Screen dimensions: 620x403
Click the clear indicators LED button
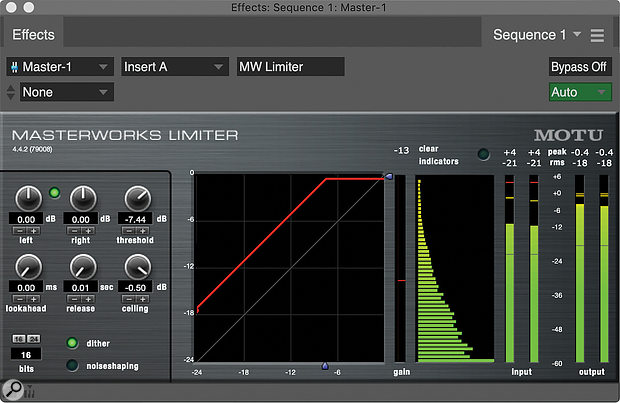[x=483, y=154]
